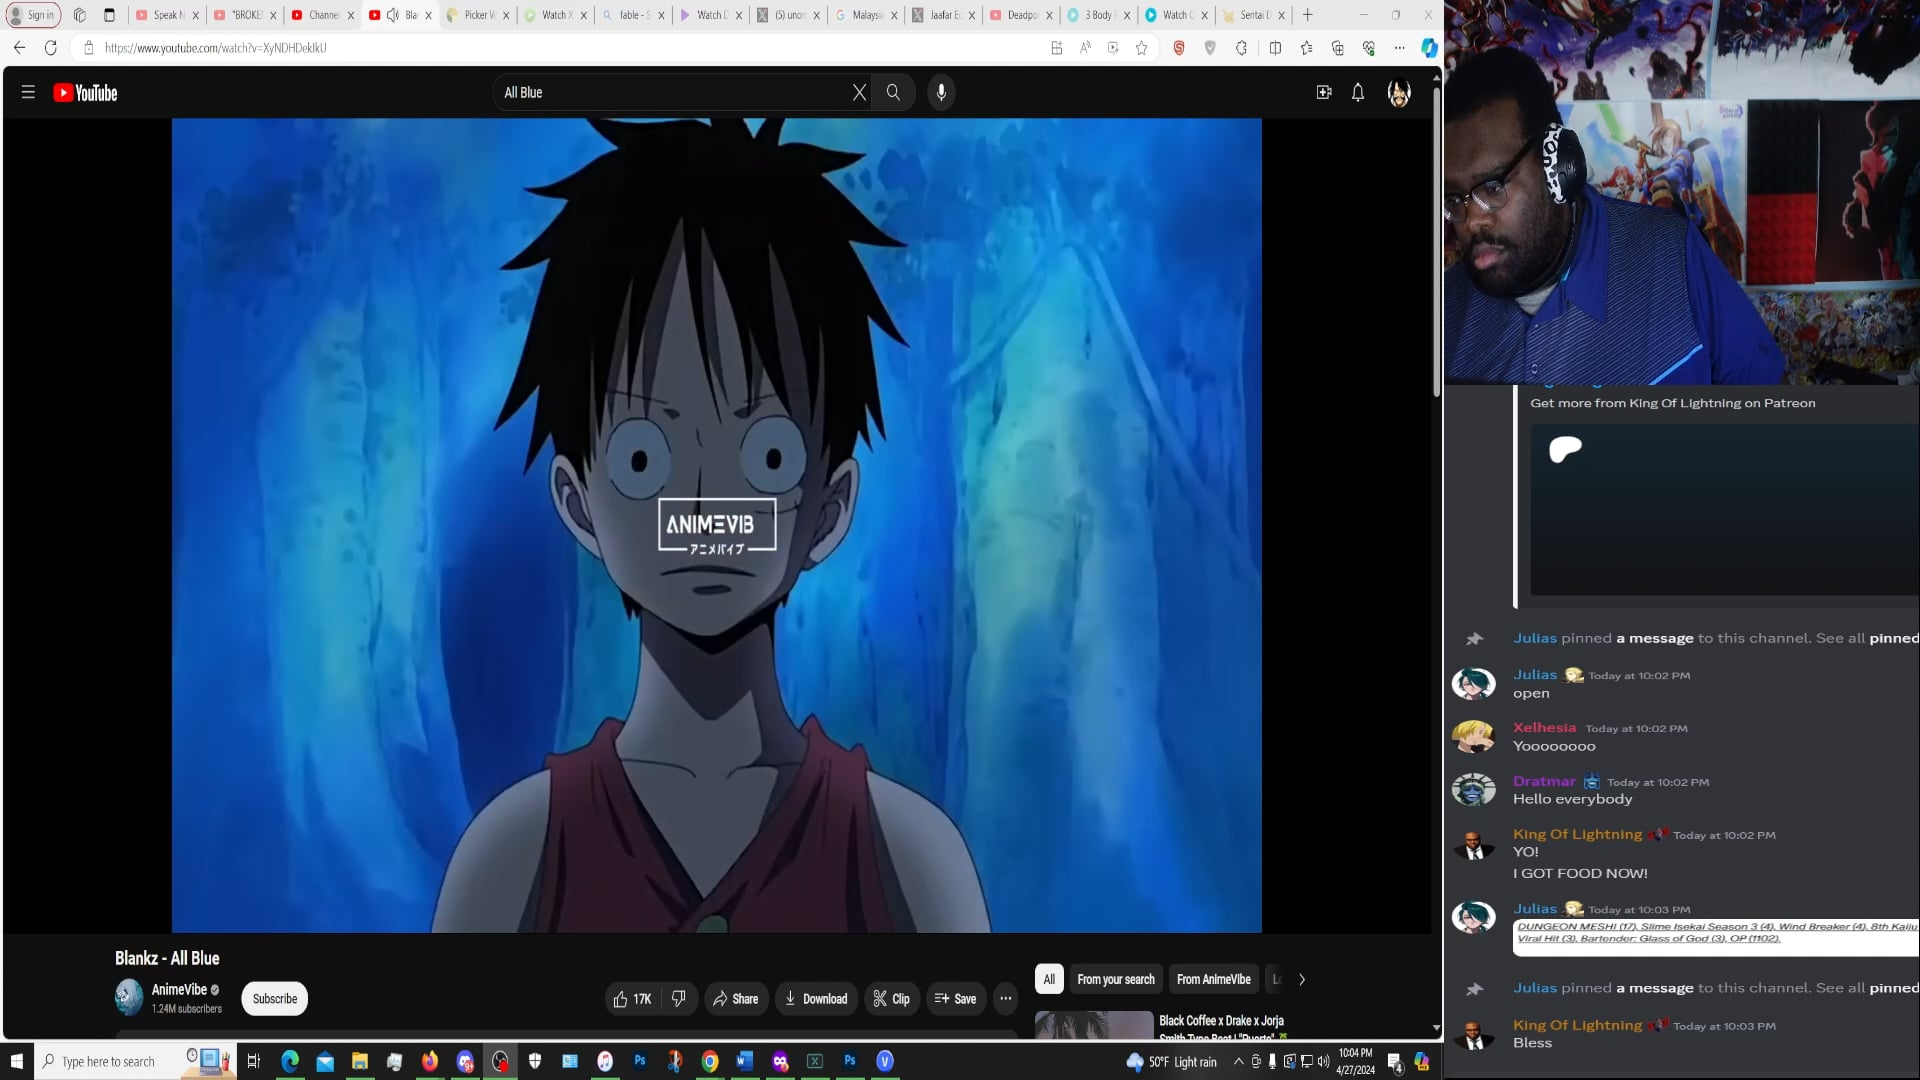
Task: Open the Copilot sidebar icon
Action: (1429, 48)
